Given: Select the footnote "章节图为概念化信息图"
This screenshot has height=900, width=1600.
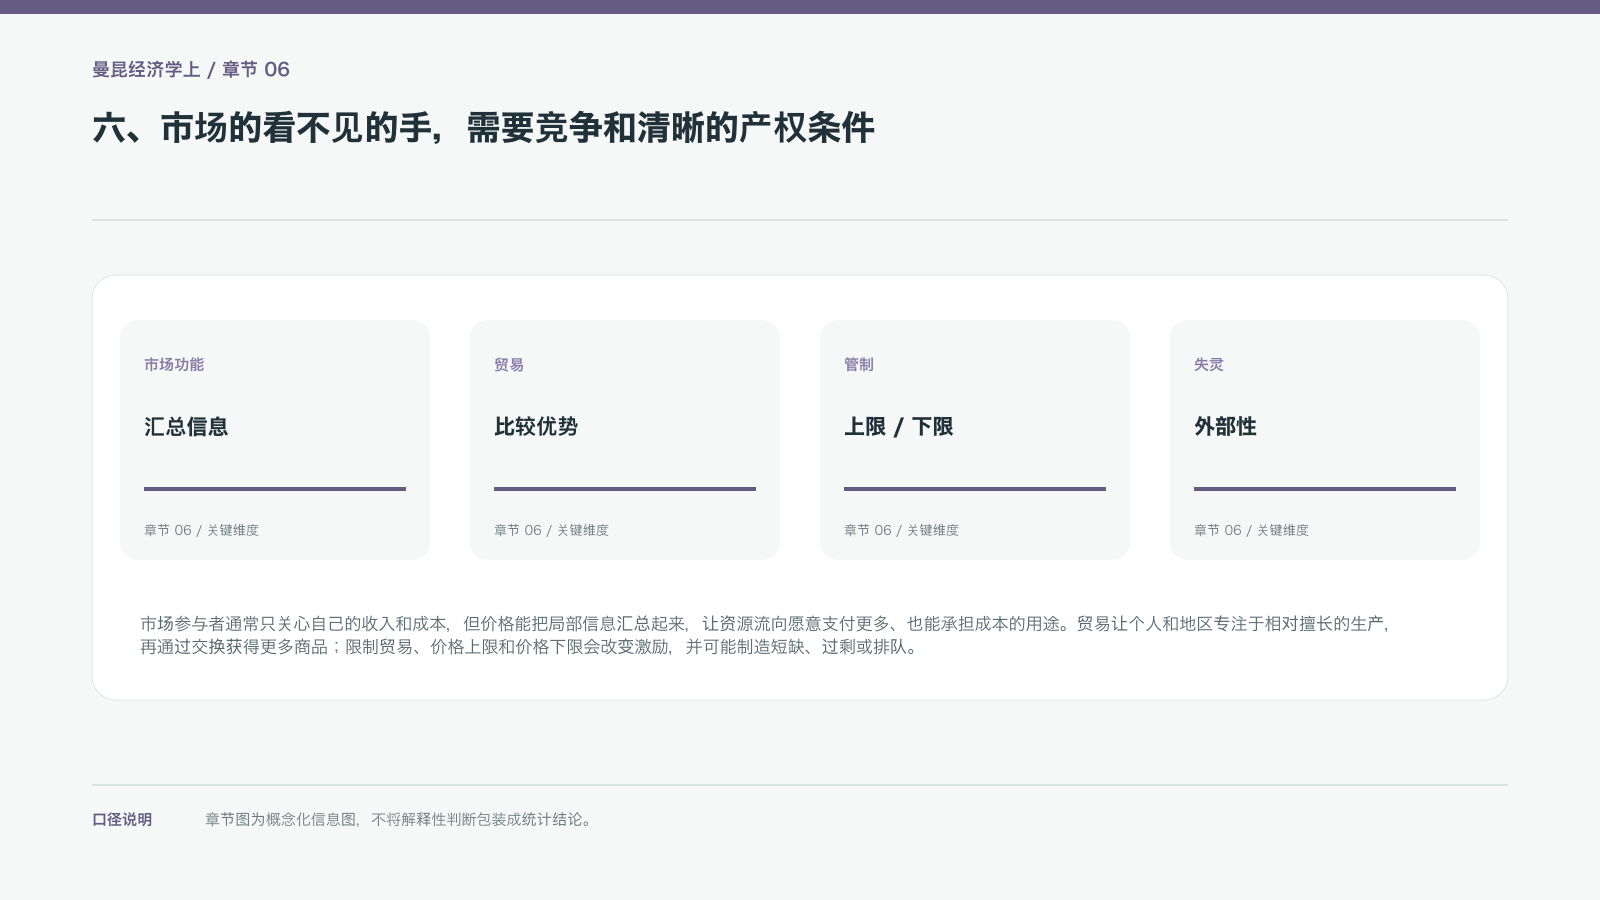Looking at the screenshot, I should tap(400, 820).
